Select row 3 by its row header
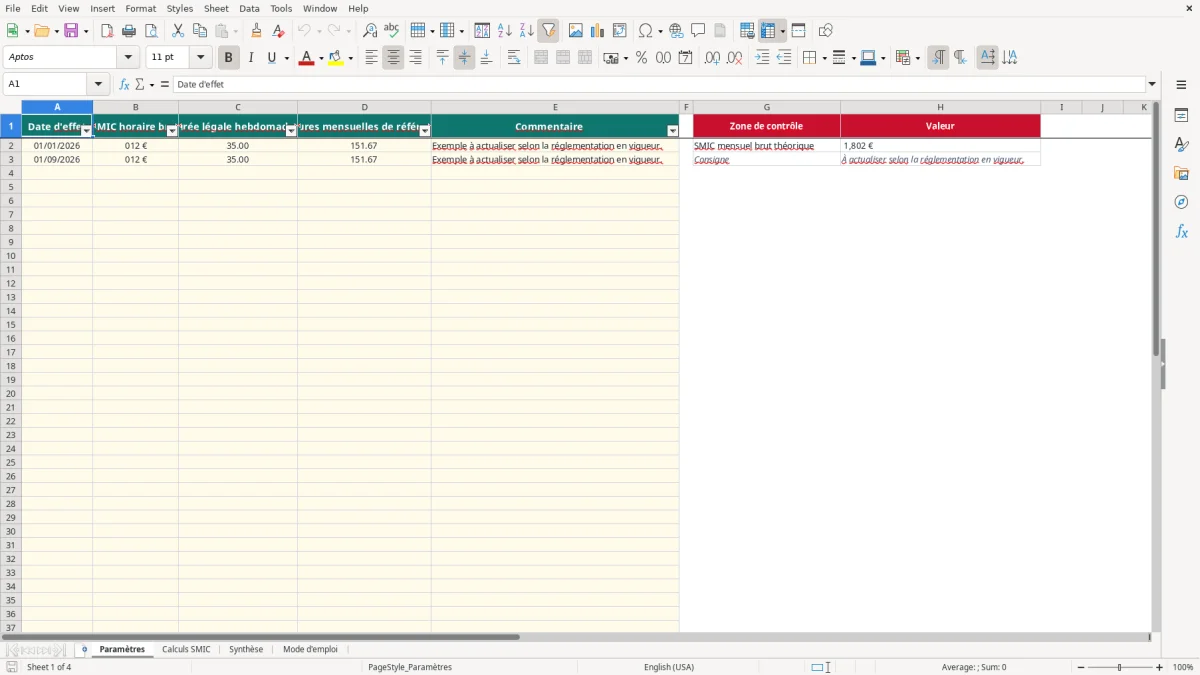The height and width of the screenshot is (675, 1200). pyautogui.click(x=11, y=159)
